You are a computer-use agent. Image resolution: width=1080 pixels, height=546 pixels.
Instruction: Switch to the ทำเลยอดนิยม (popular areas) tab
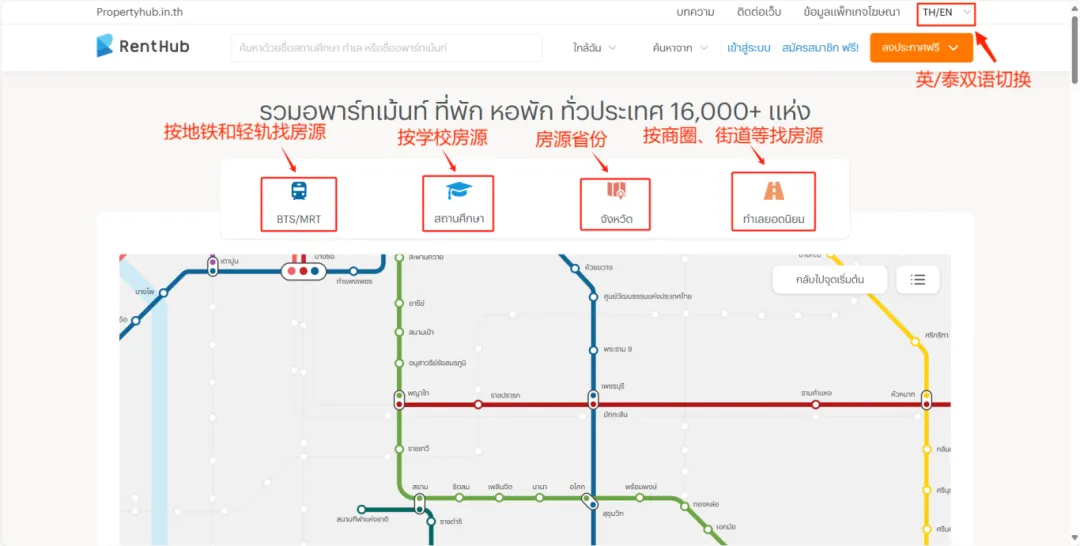point(773,201)
